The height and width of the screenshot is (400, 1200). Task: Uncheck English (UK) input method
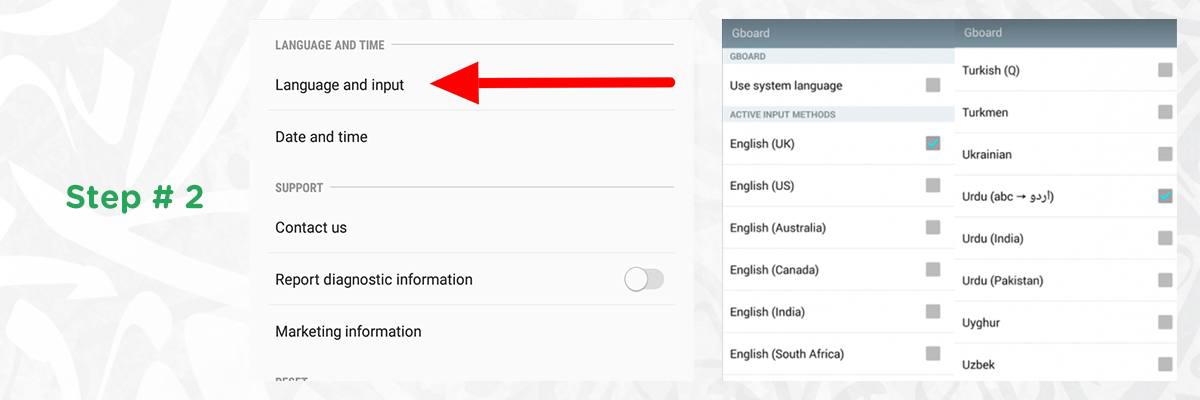pyautogui.click(x=933, y=144)
